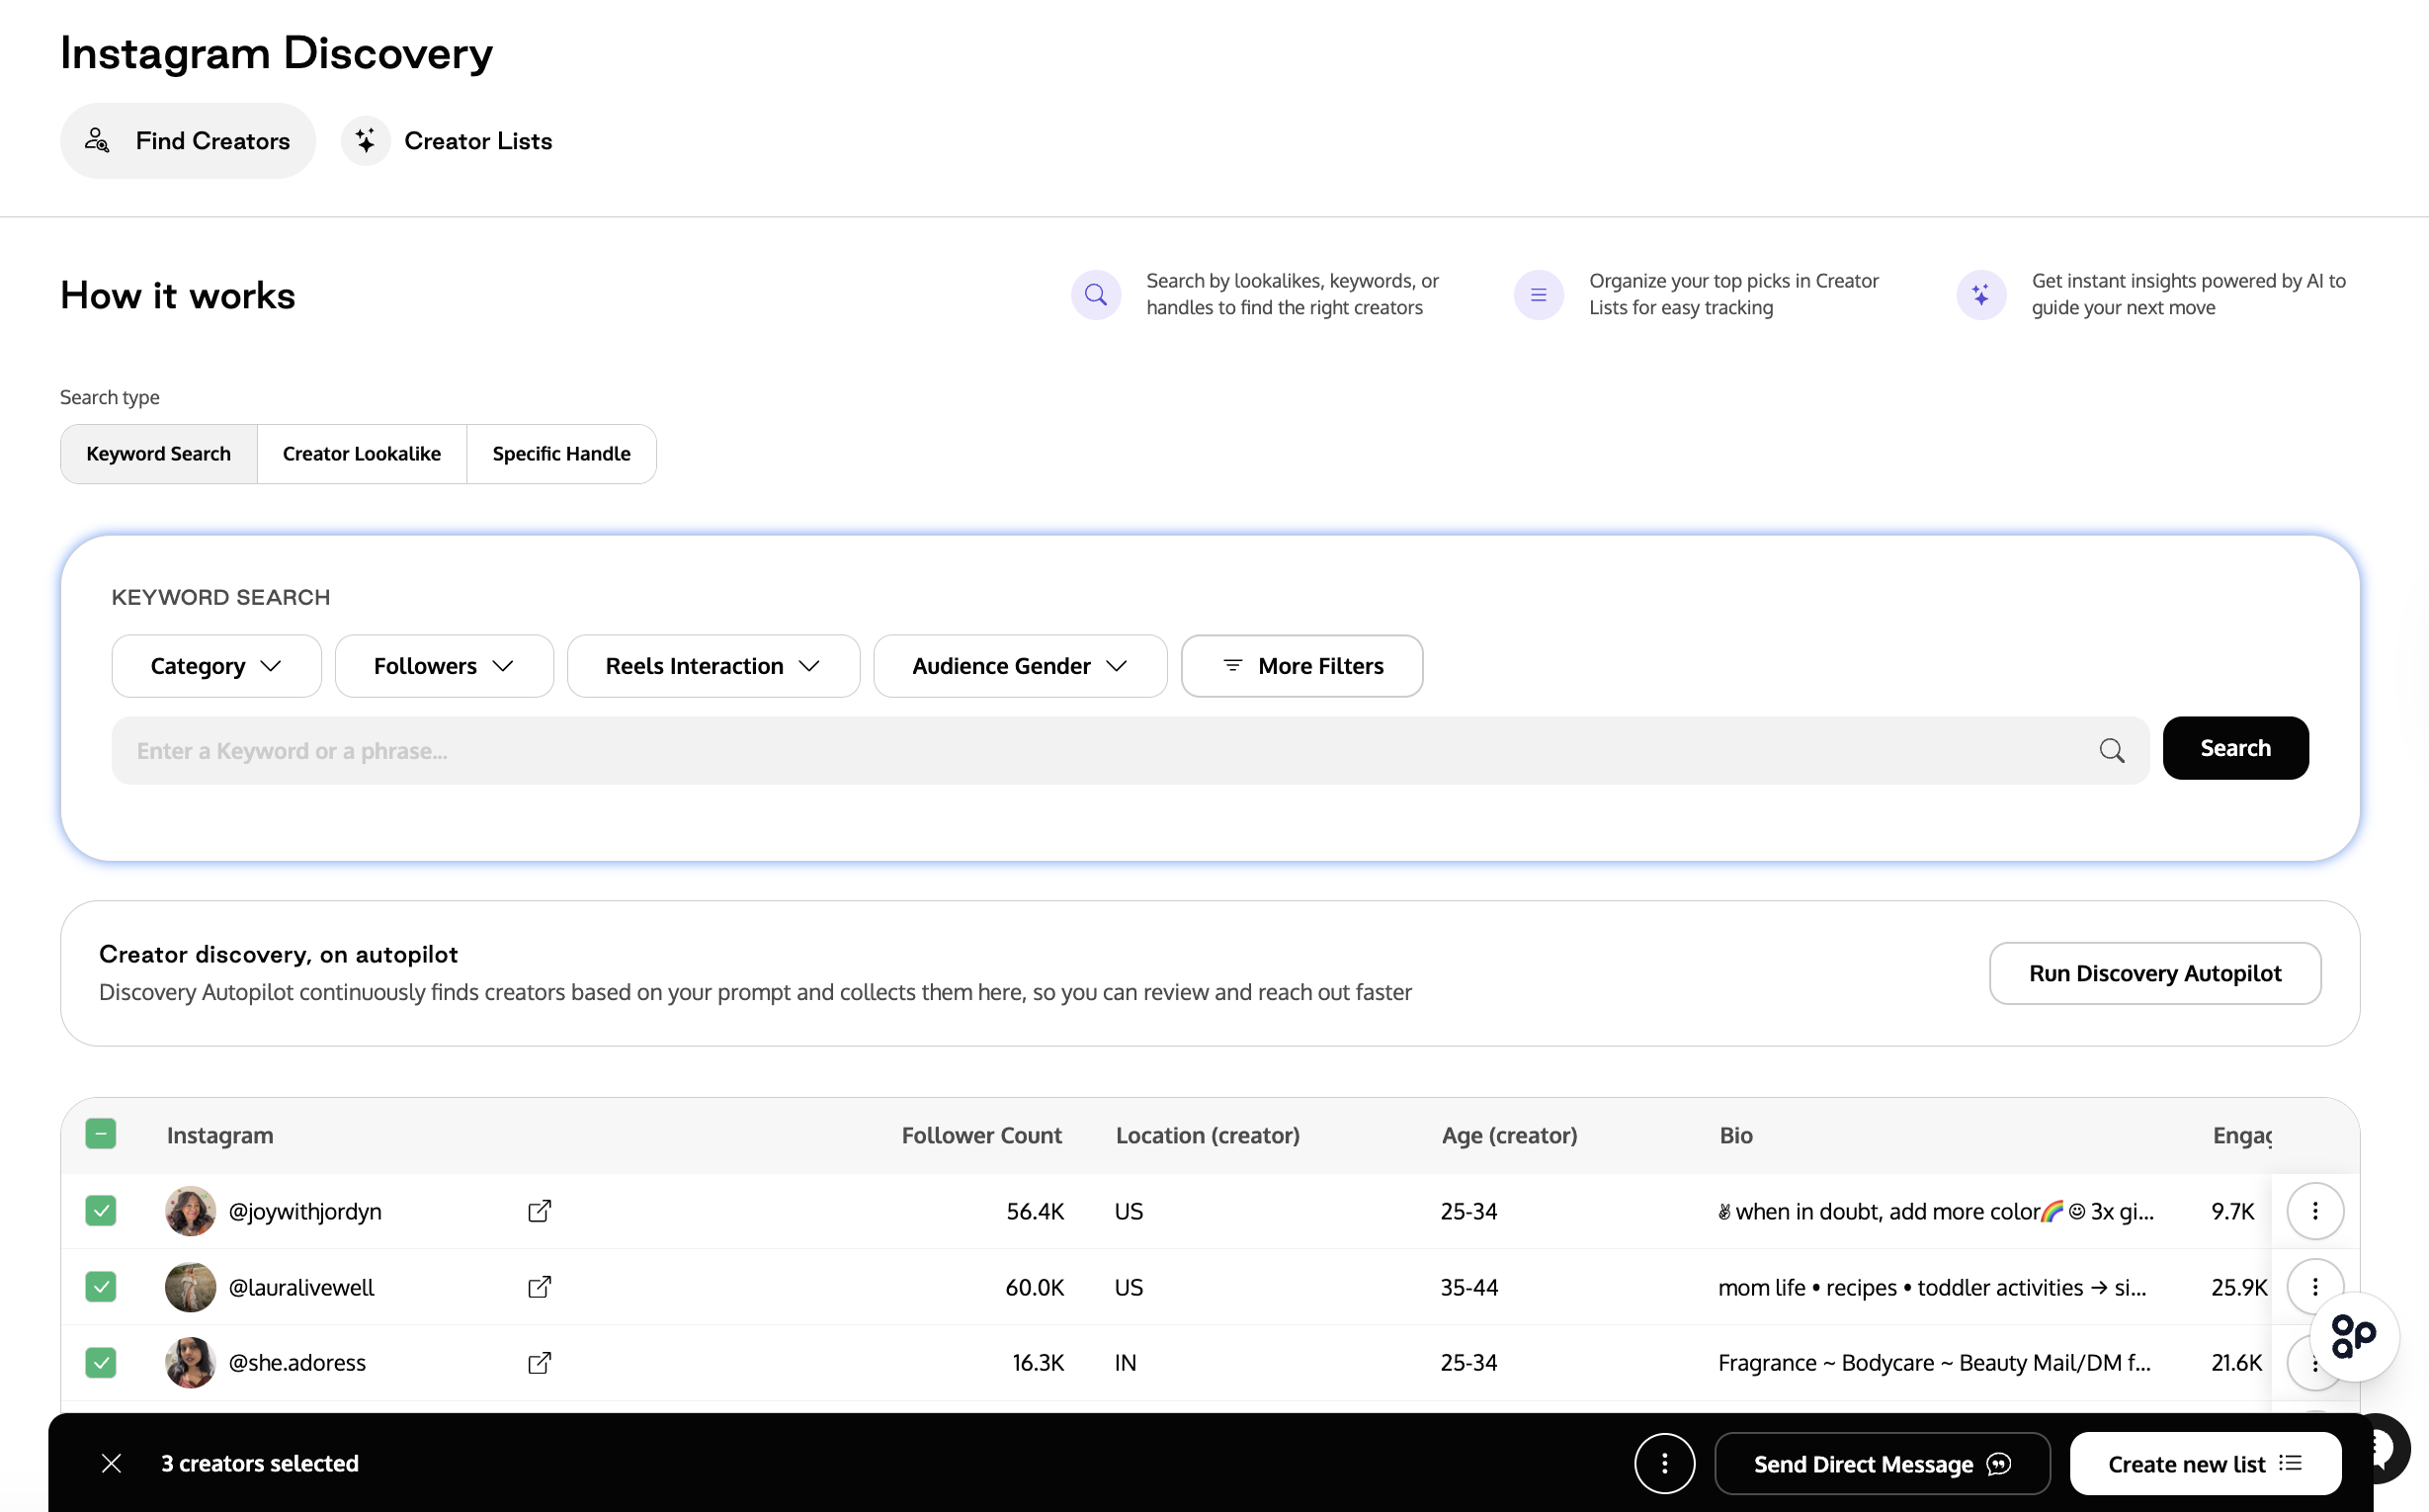Click the floating logo widget button
Image resolution: width=2429 pixels, height=1512 pixels.
(x=2353, y=1337)
